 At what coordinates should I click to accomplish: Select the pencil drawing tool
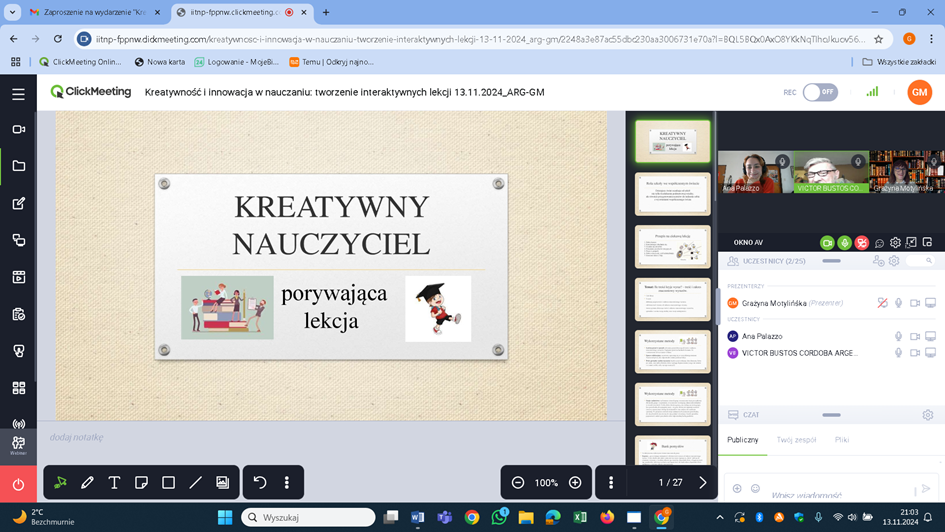(x=87, y=483)
